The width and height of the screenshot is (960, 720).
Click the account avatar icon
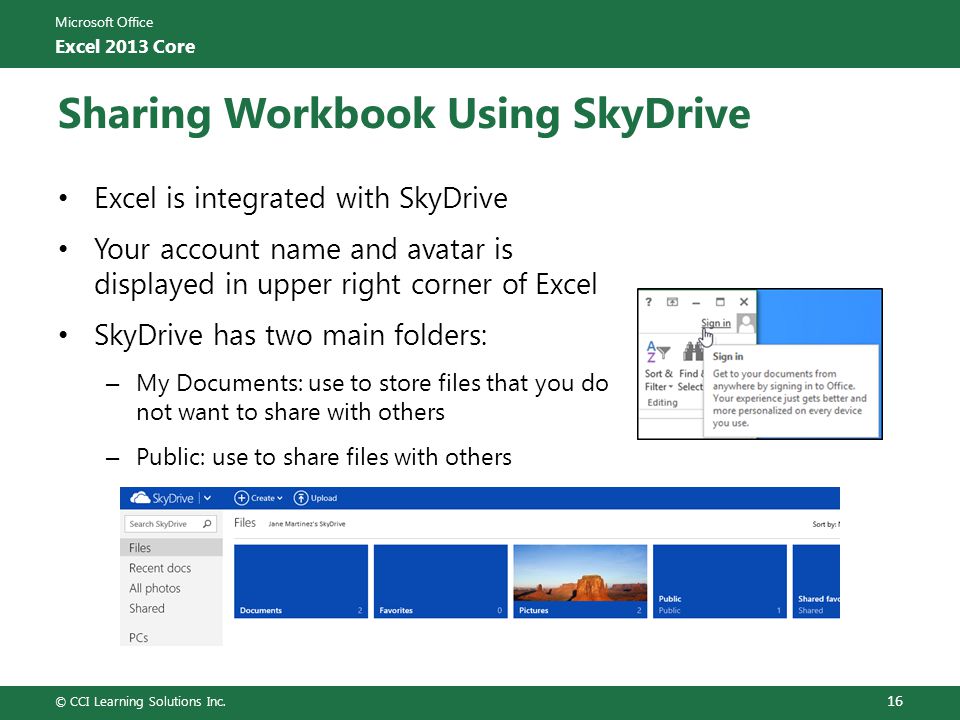coord(746,323)
